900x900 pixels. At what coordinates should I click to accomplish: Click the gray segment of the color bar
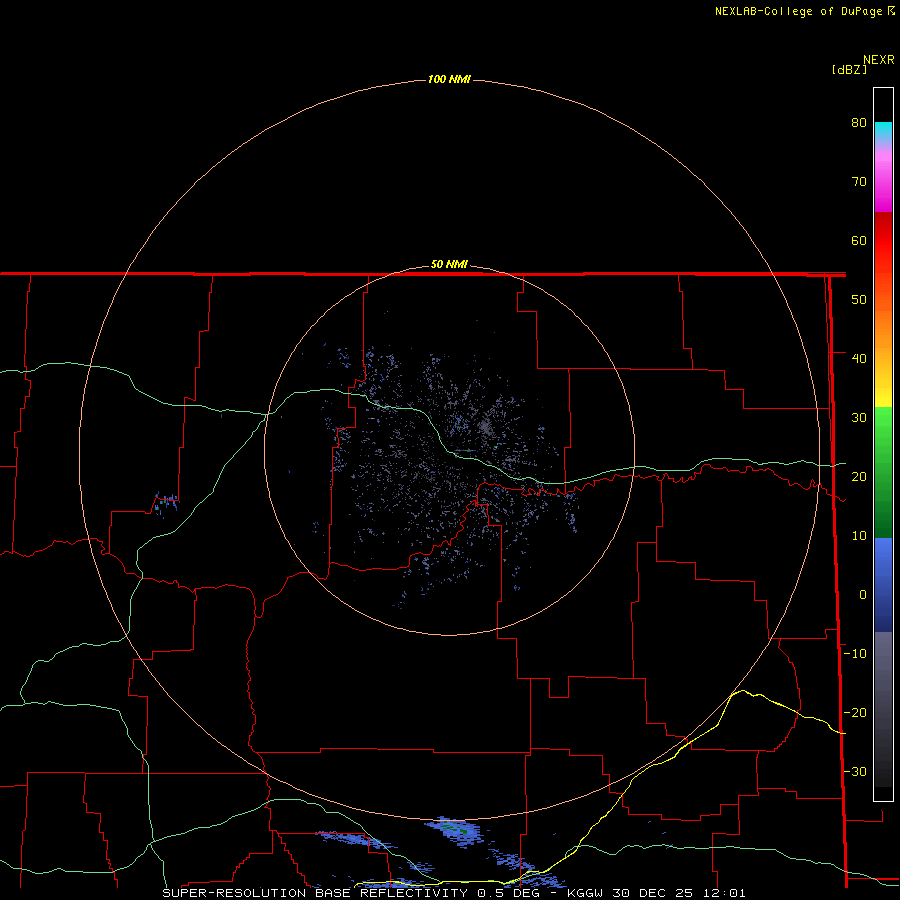[883, 709]
